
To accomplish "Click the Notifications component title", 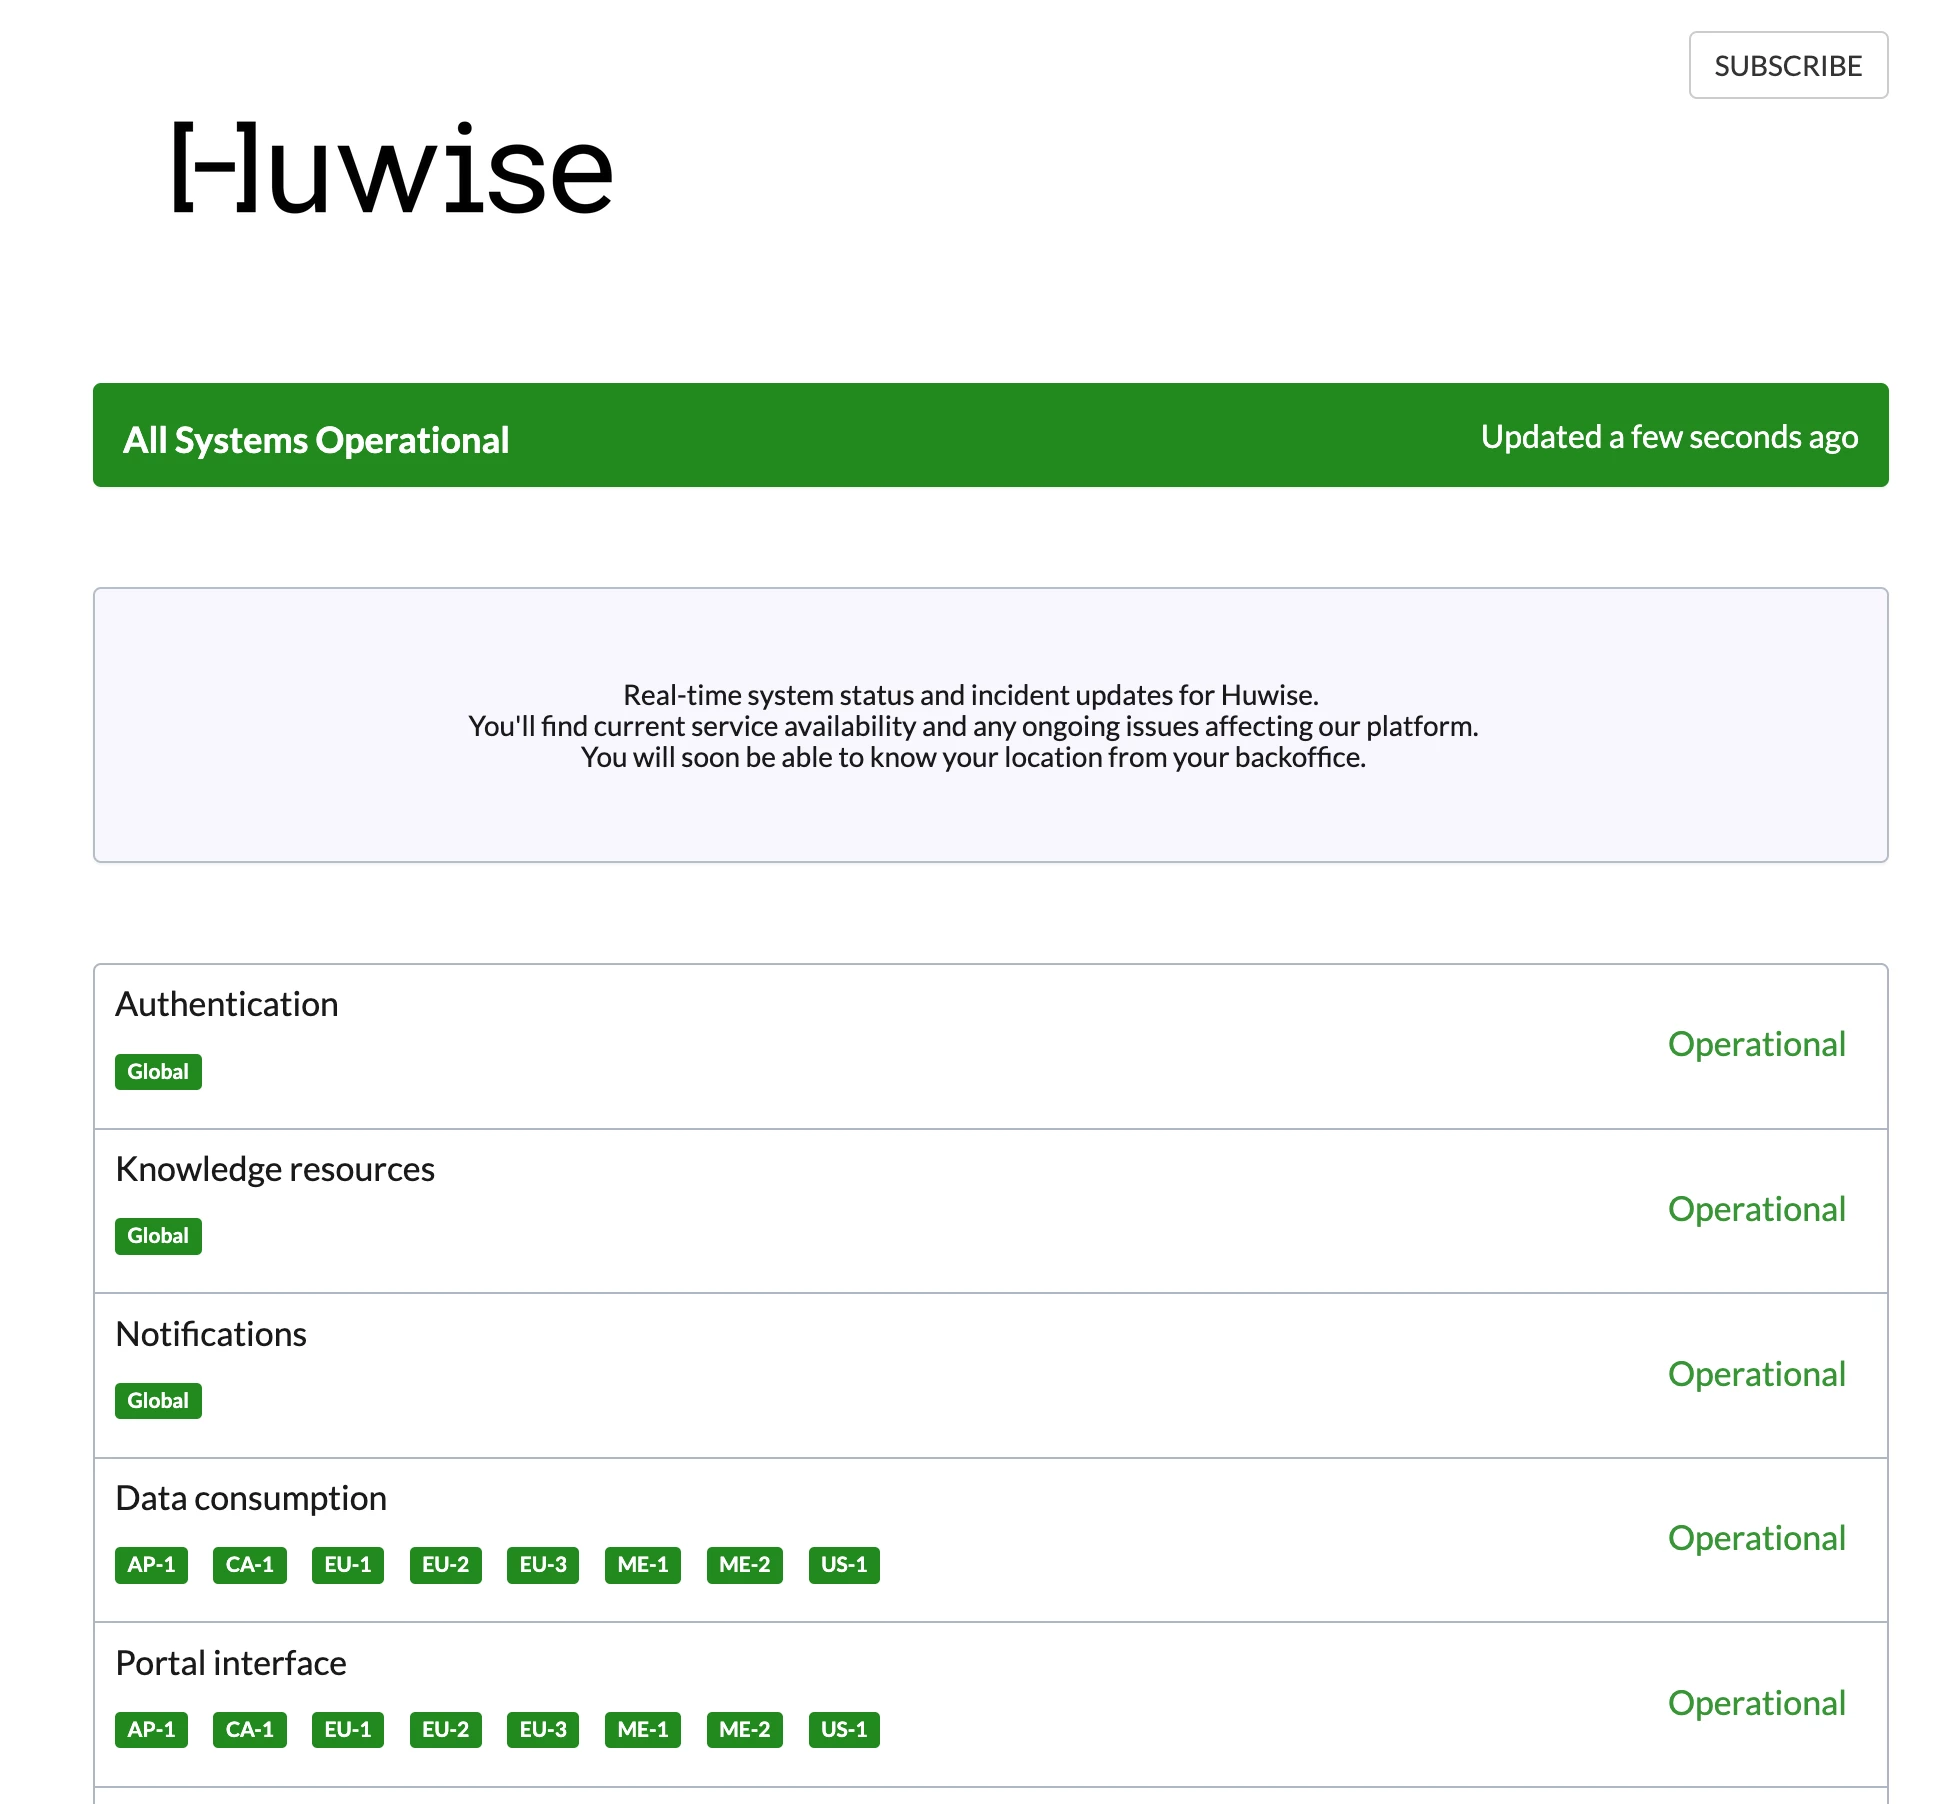I will pos(211,1334).
